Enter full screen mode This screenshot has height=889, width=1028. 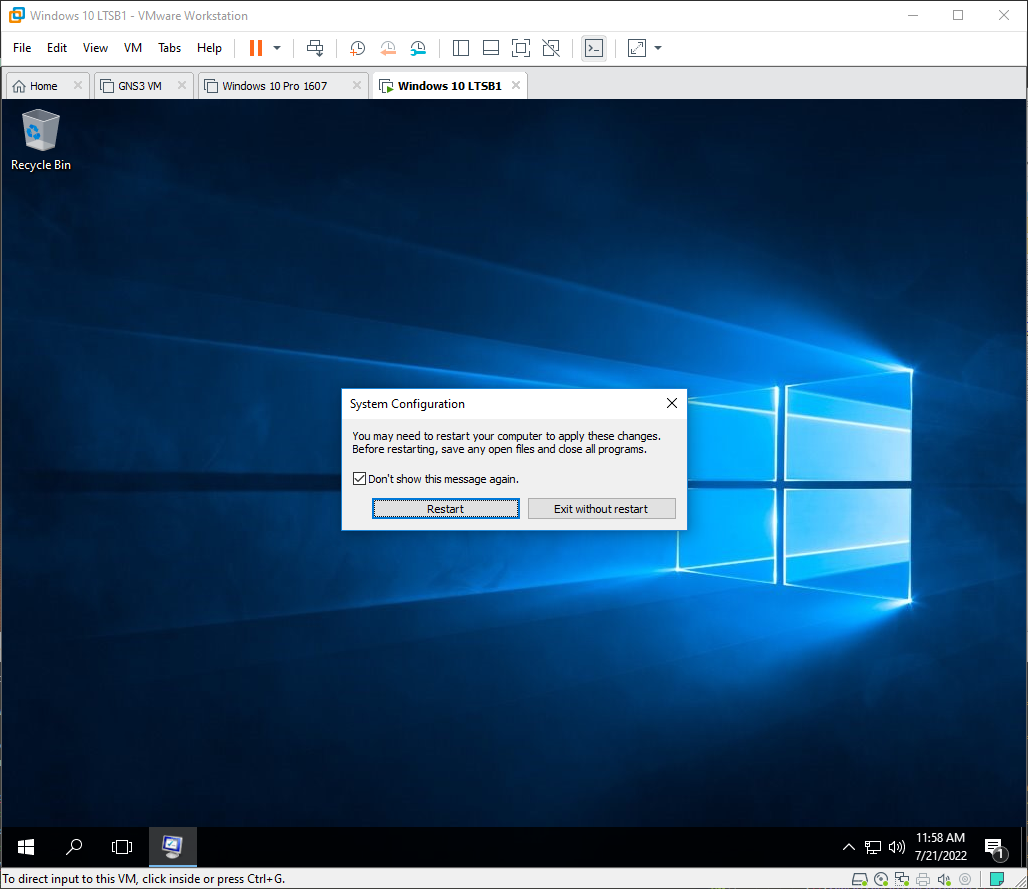[x=521, y=48]
